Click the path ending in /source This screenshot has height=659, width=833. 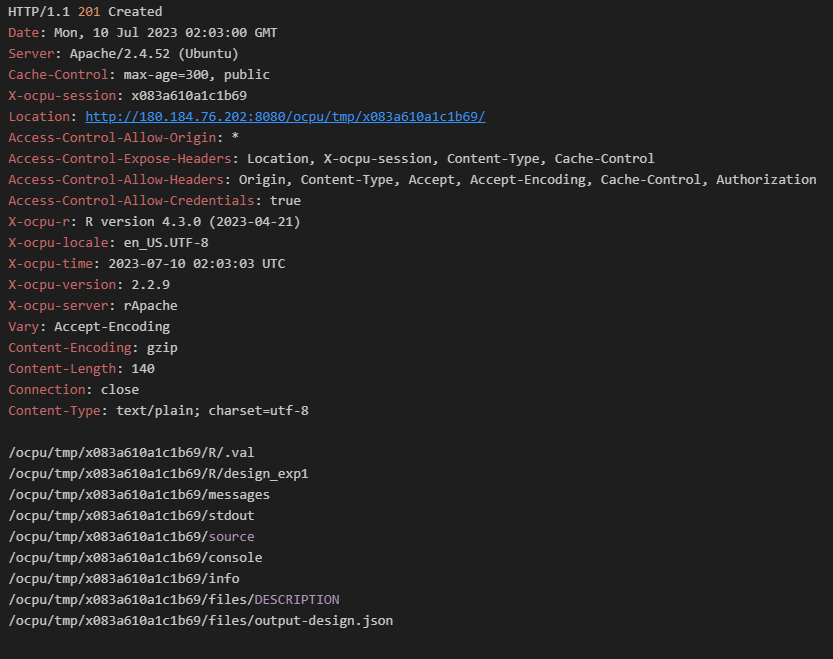[x=131, y=537]
